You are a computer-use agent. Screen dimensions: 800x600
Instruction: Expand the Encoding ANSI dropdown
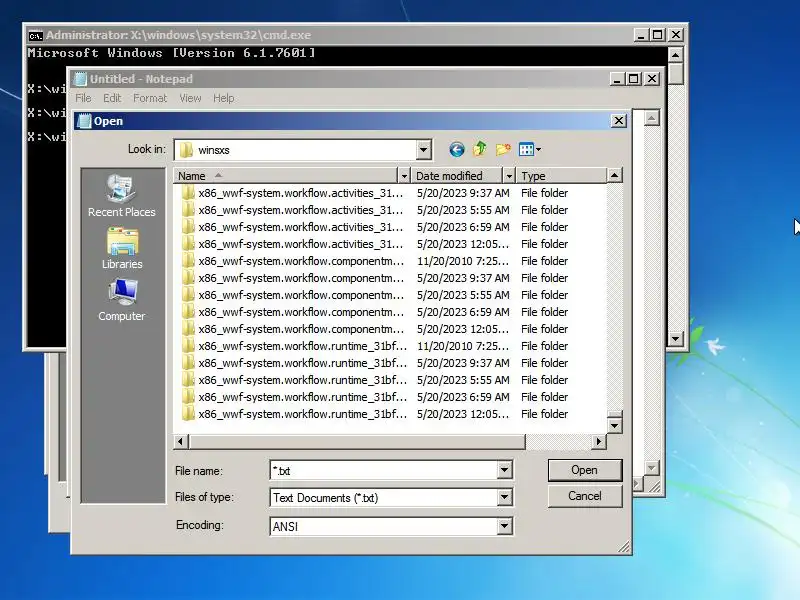tap(504, 526)
